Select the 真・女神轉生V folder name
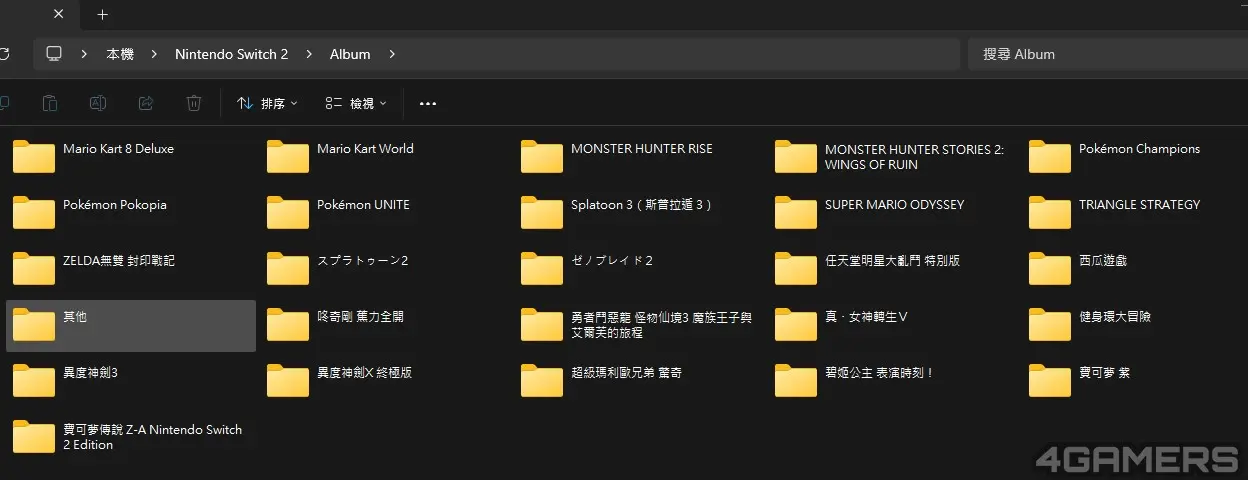This screenshot has height=480, width=1248. (865, 317)
